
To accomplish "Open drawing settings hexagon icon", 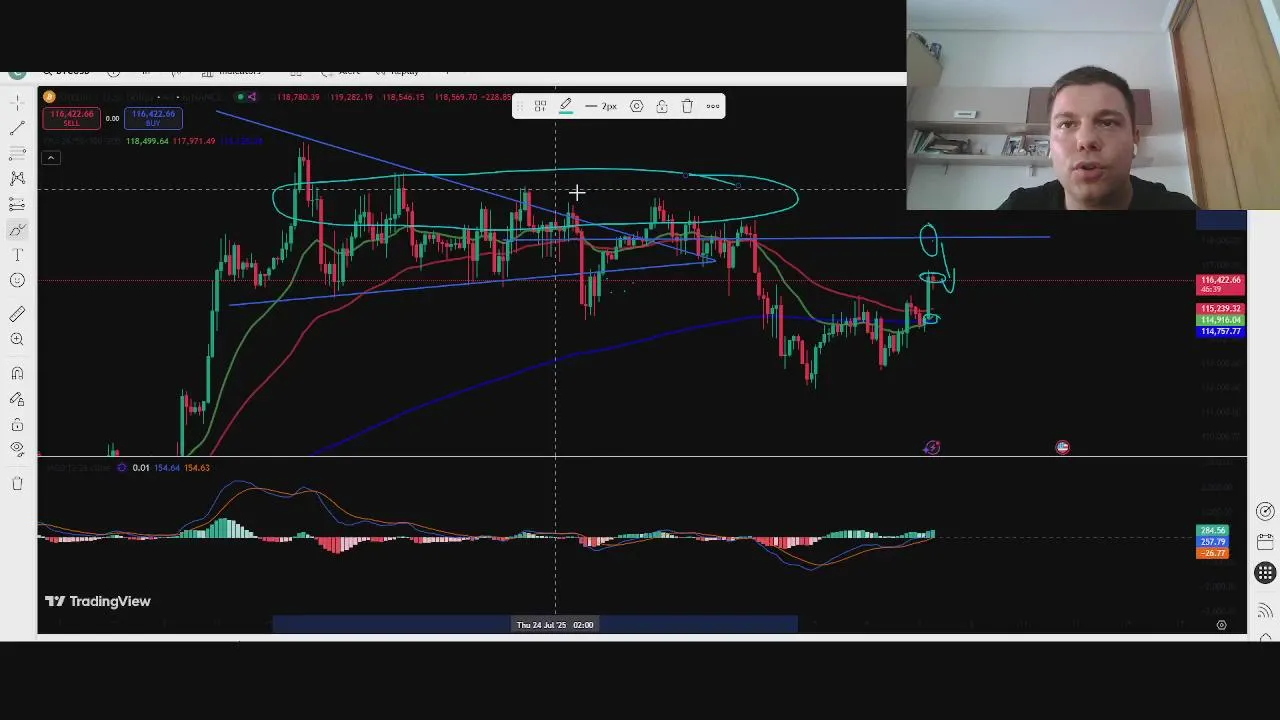I will 636,106.
